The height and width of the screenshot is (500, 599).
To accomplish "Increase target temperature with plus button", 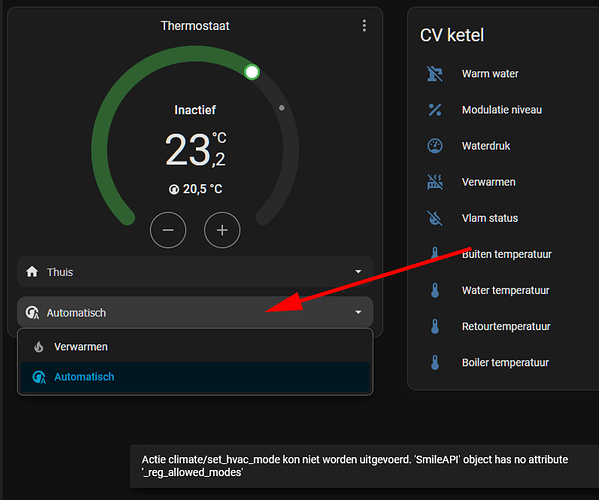I will pos(222,230).
